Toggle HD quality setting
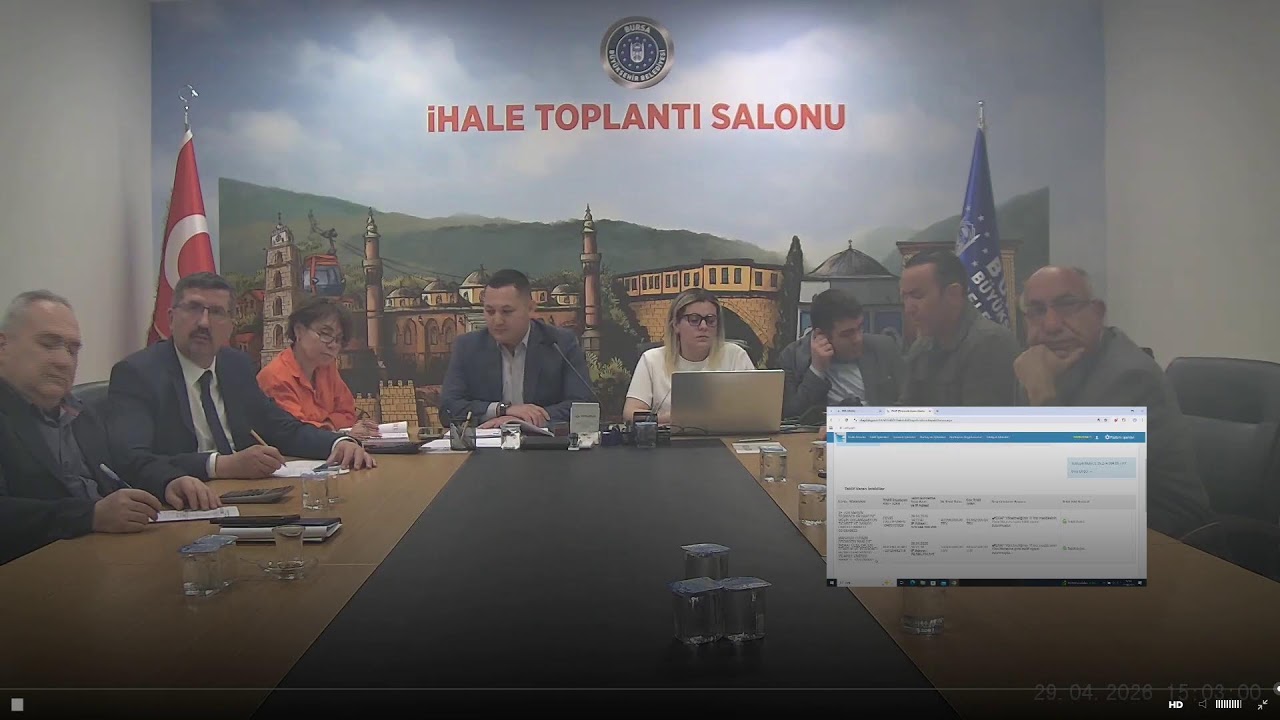This screenshot has width=1280, height=720. tap(1176, 704)
